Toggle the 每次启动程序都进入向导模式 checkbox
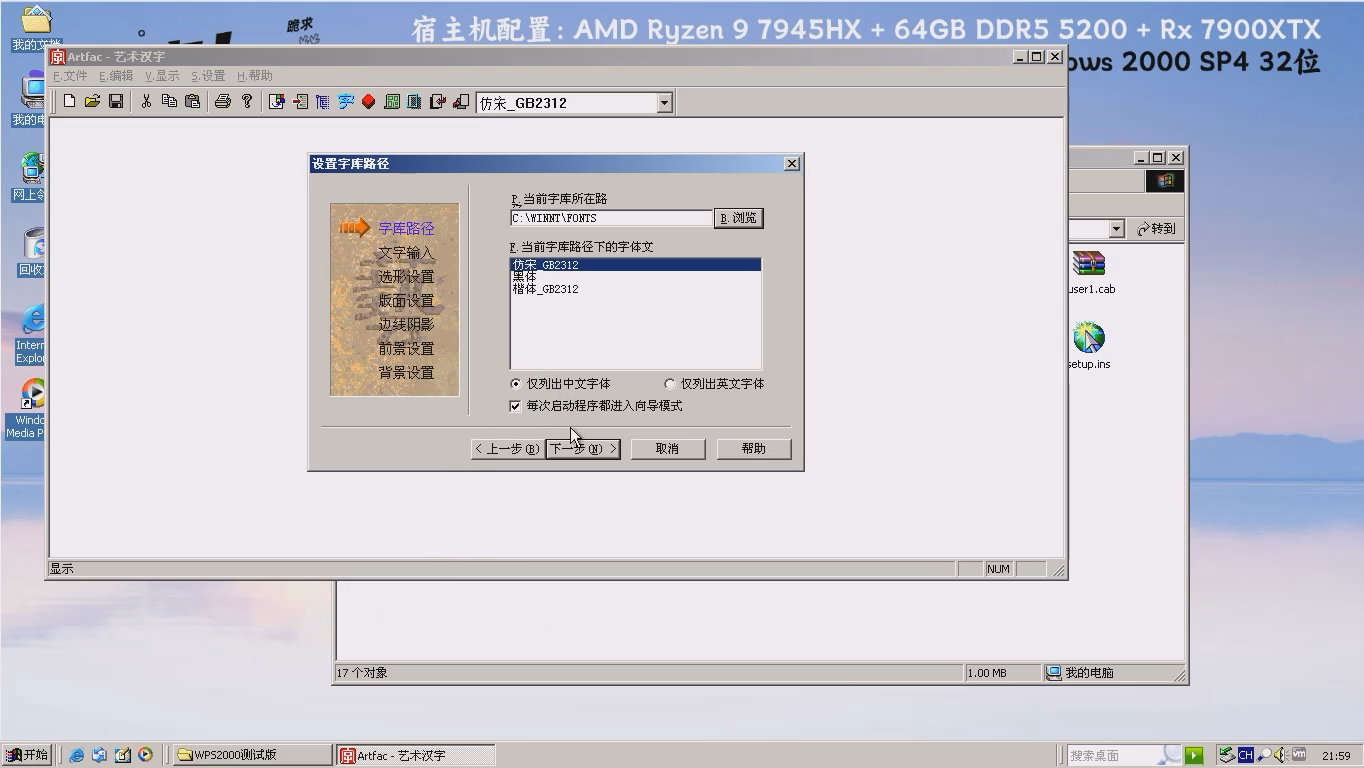This screenshot has height=768, width=1364. pos(515,406)
